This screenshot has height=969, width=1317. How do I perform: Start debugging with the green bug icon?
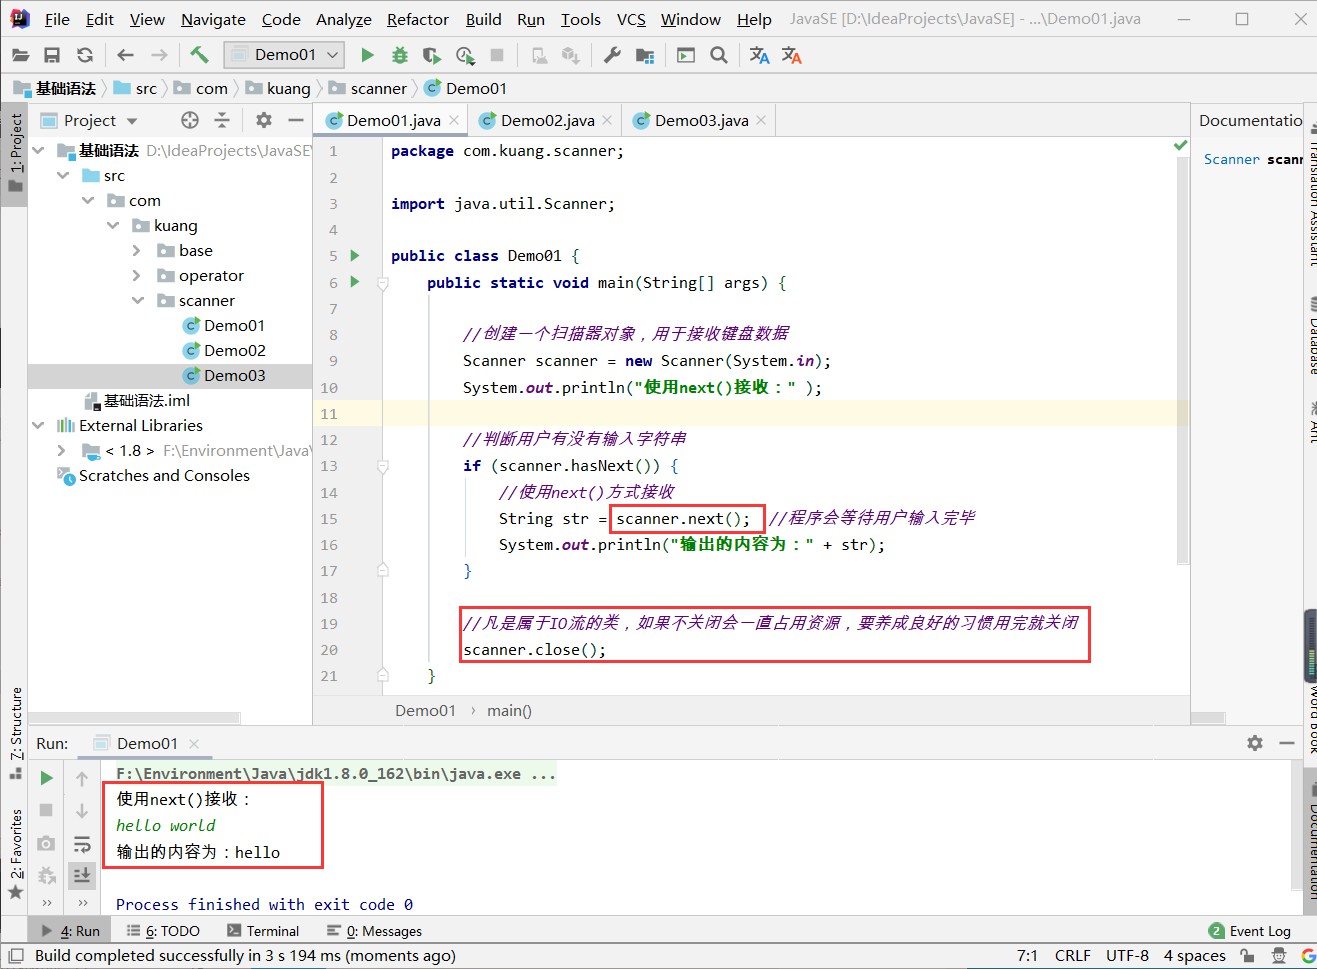coord(399,55)
